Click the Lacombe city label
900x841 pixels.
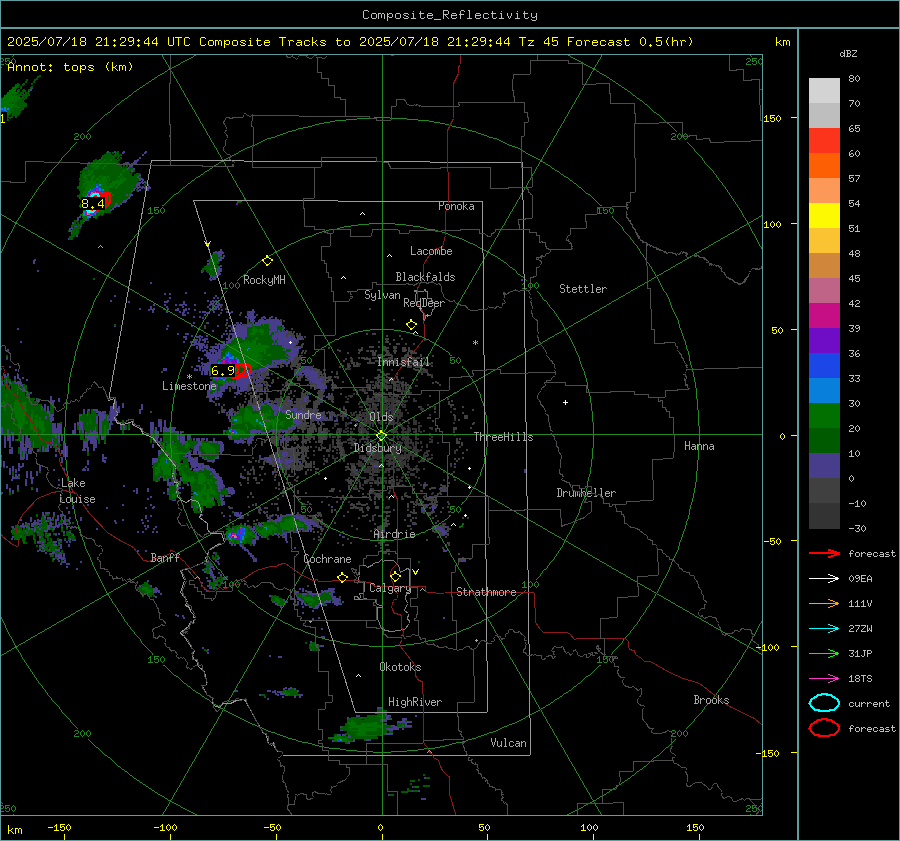[x=431, y=251]
